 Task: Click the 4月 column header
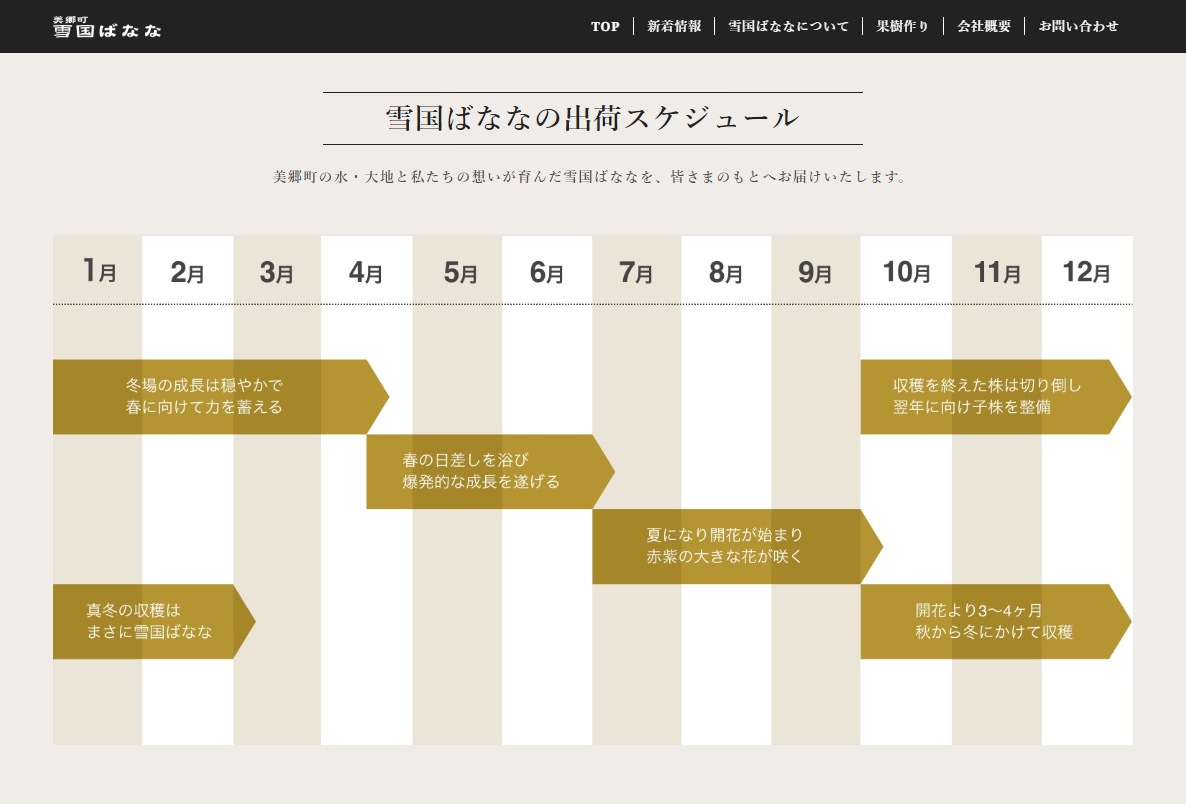tap(367, 271)
